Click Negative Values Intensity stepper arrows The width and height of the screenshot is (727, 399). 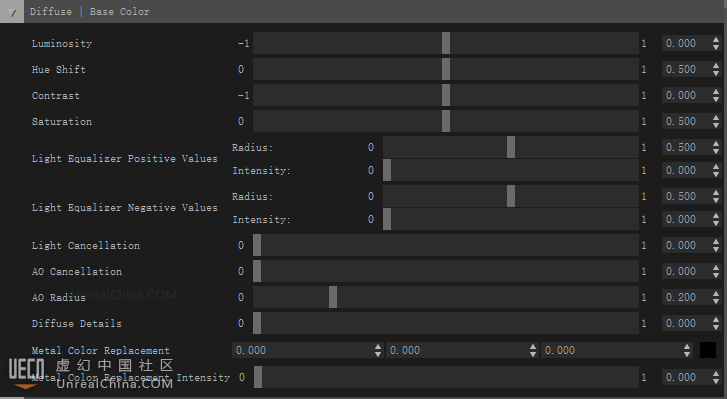pyautogui.click(x=716, y=219)
